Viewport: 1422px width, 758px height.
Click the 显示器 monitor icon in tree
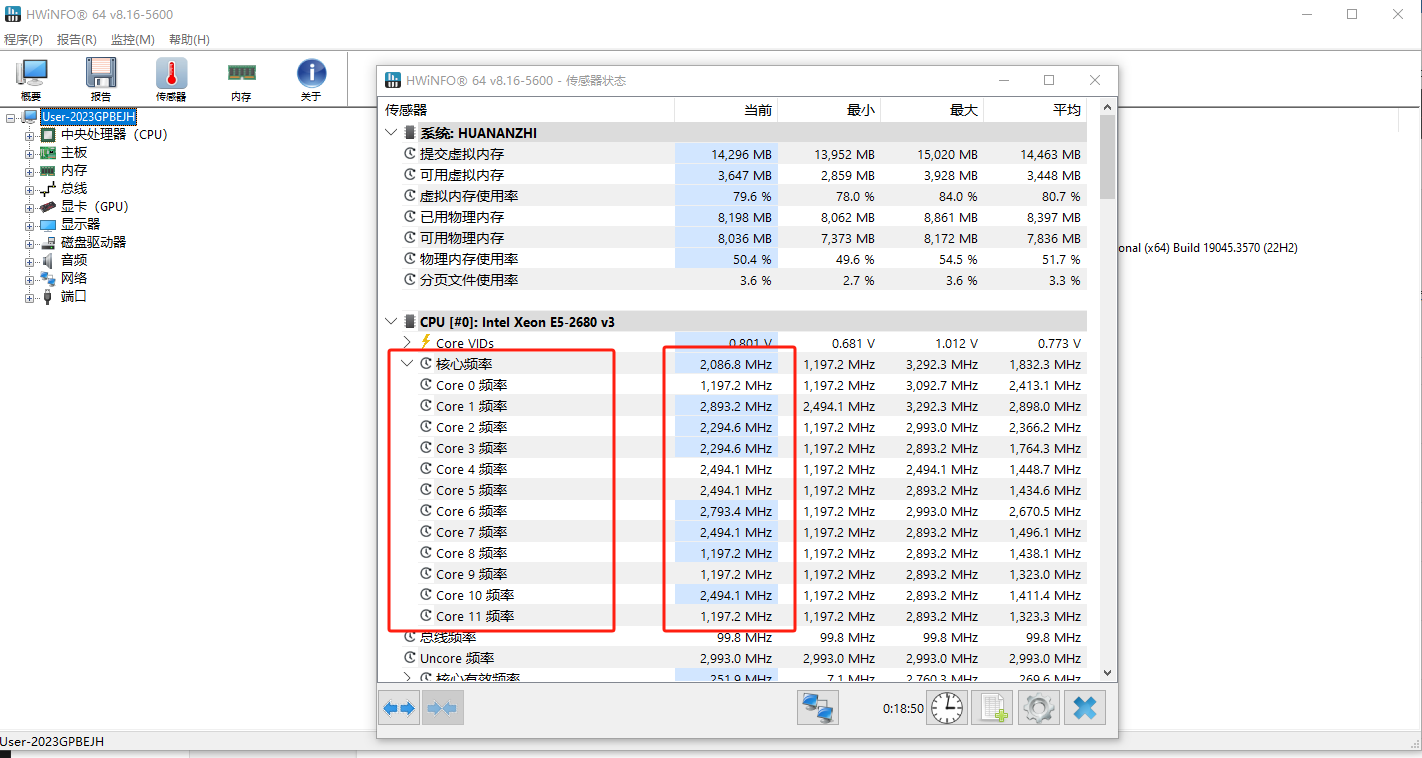pyautogui.click(x=48, y=224)
